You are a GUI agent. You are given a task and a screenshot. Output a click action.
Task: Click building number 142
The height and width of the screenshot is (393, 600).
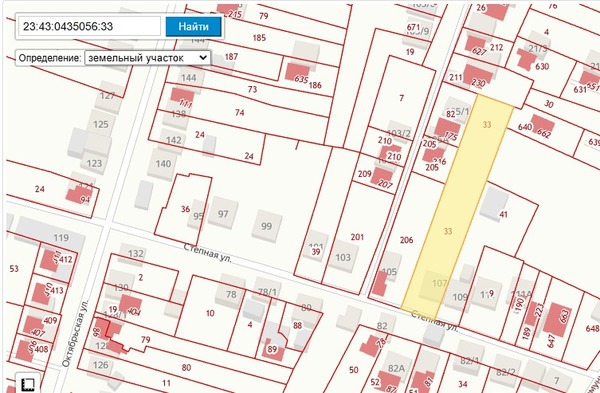[173, 140]
